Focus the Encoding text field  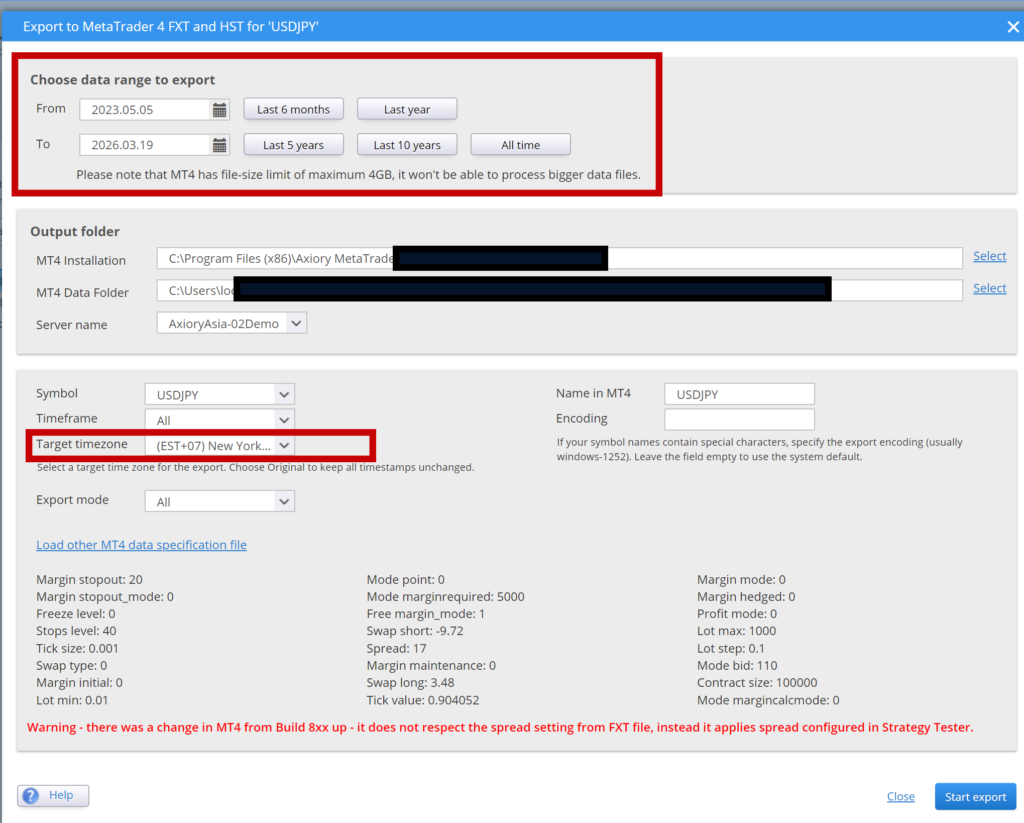[x=738, y=419]
